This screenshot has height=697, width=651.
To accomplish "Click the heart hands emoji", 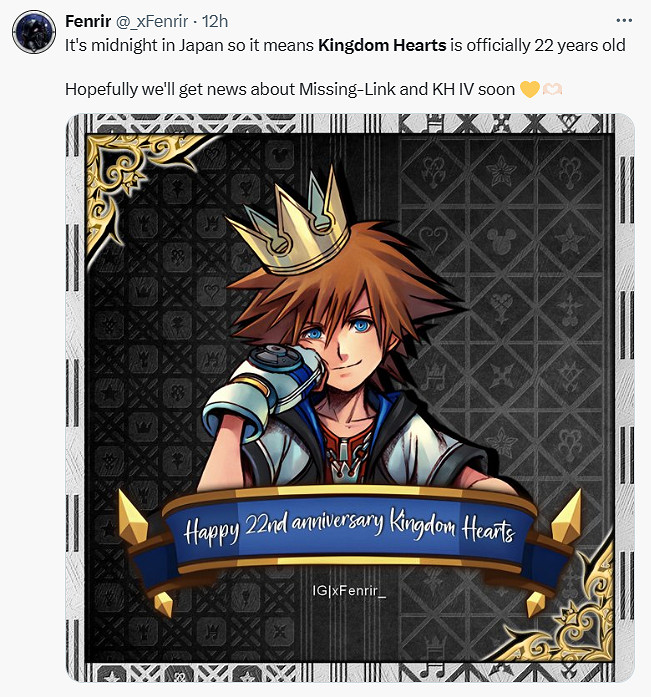I will coord(552,89).
